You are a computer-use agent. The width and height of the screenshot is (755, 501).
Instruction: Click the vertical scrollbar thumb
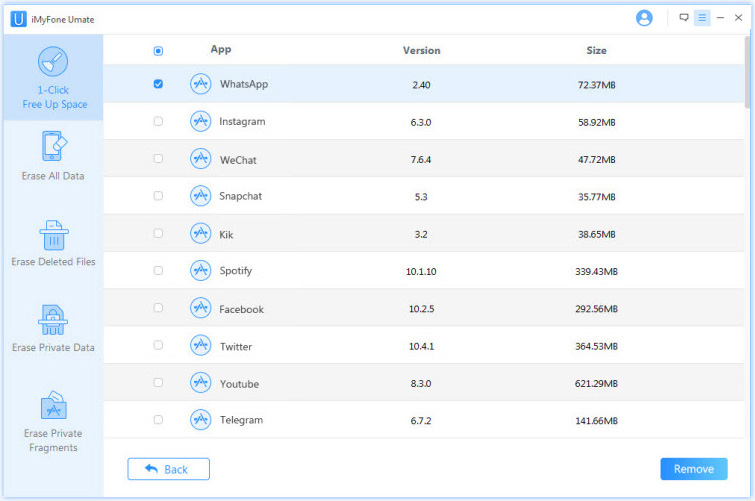point(747,72)
